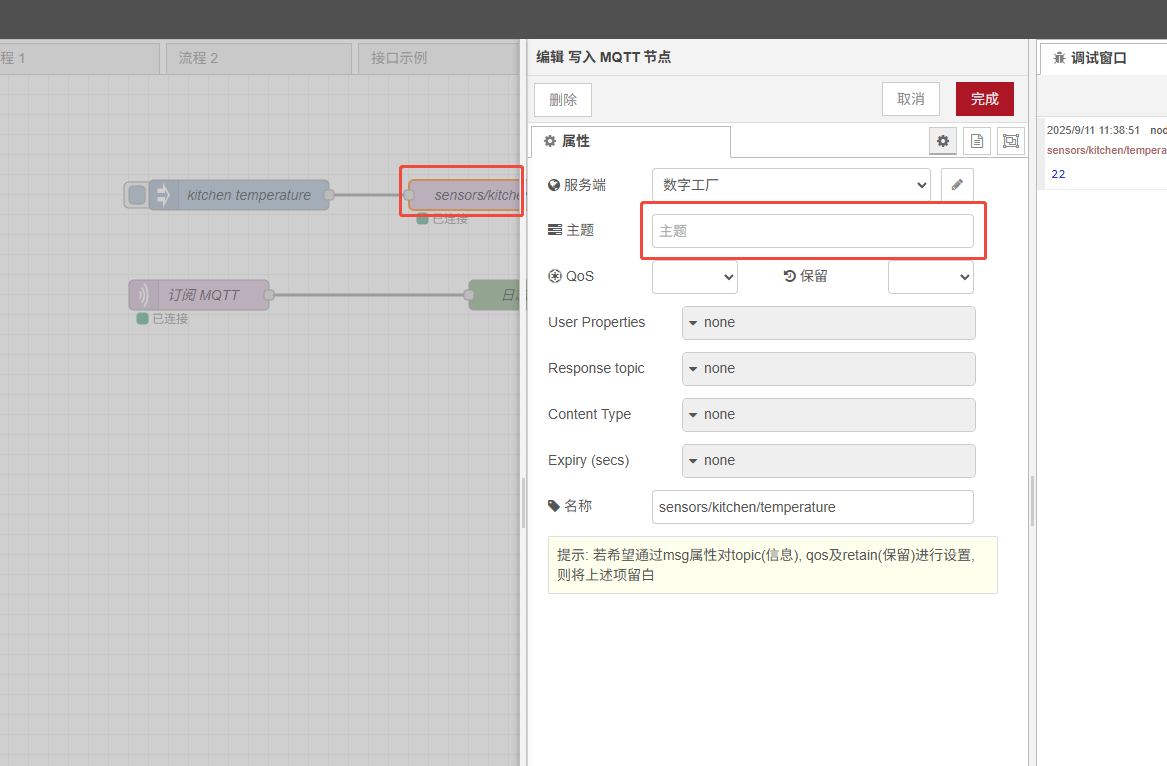Open the QoS dropdown
Viewport: 1167px width, 766px height.
(x=694, y=276)
